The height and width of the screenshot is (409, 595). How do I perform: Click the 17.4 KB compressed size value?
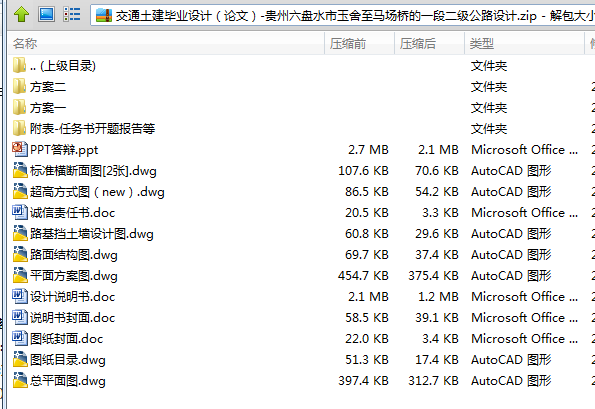point(436,359)
